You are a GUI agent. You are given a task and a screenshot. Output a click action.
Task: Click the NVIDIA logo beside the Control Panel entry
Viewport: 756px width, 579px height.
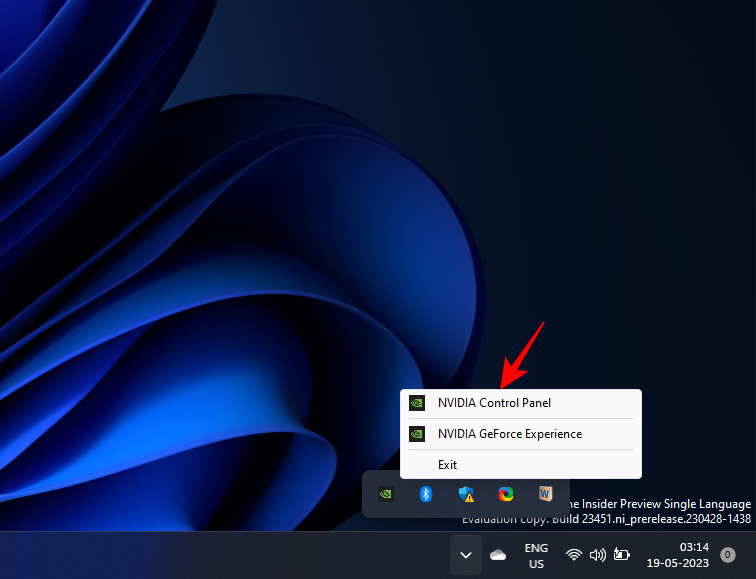point(417,403)
